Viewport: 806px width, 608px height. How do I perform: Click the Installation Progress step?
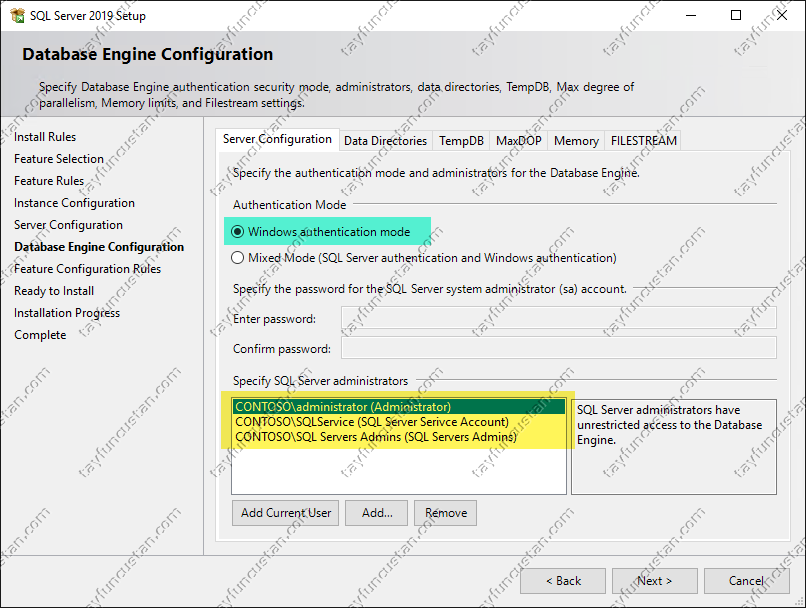(67, 313)
